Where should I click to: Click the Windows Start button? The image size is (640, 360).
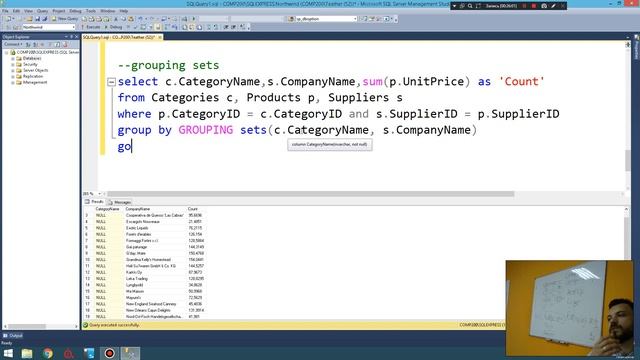coord(8,353)
